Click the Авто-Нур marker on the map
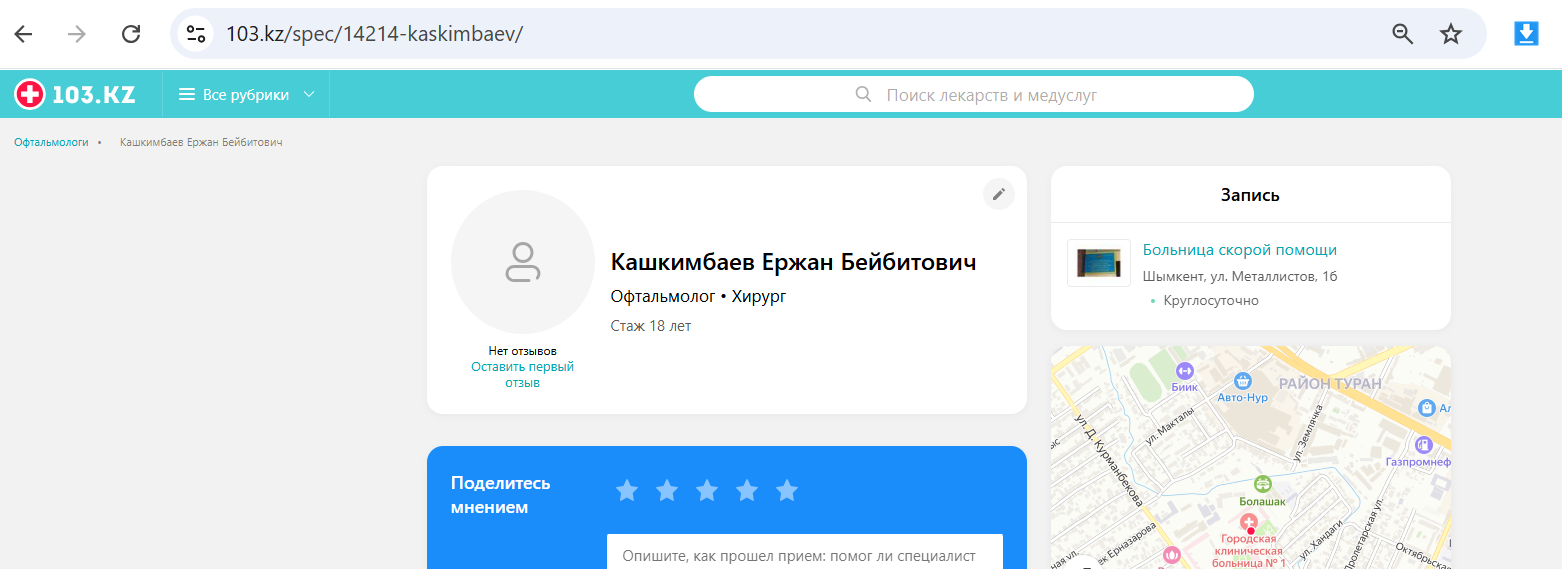This screenshot has height=569, width=1562. (1243, 381)
